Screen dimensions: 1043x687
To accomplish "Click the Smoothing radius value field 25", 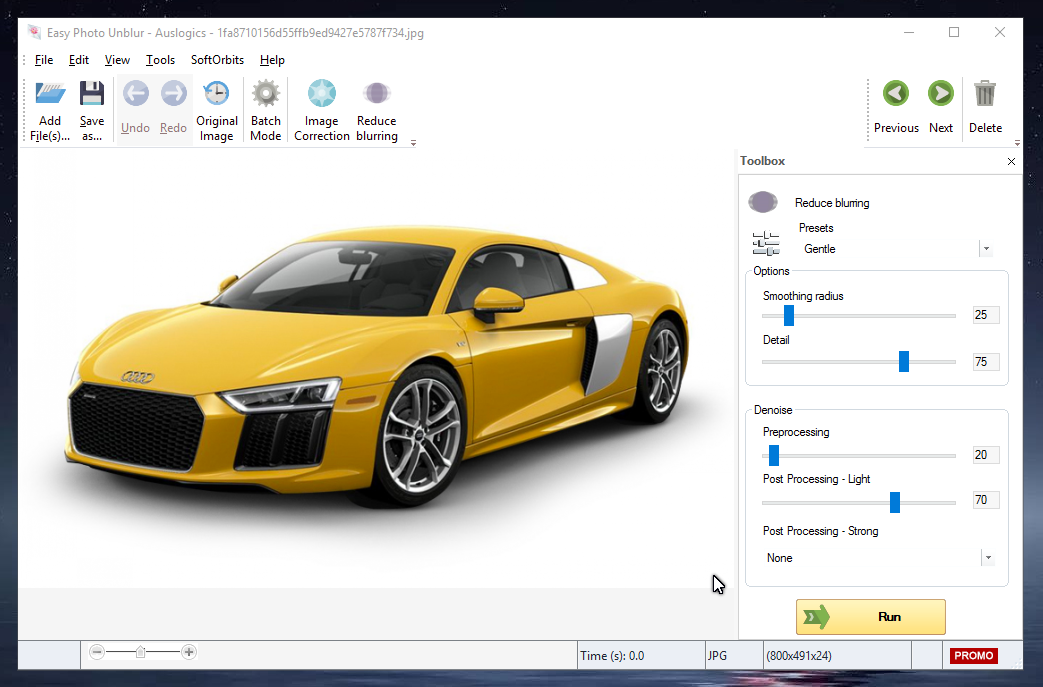I will tap(986, 315).
